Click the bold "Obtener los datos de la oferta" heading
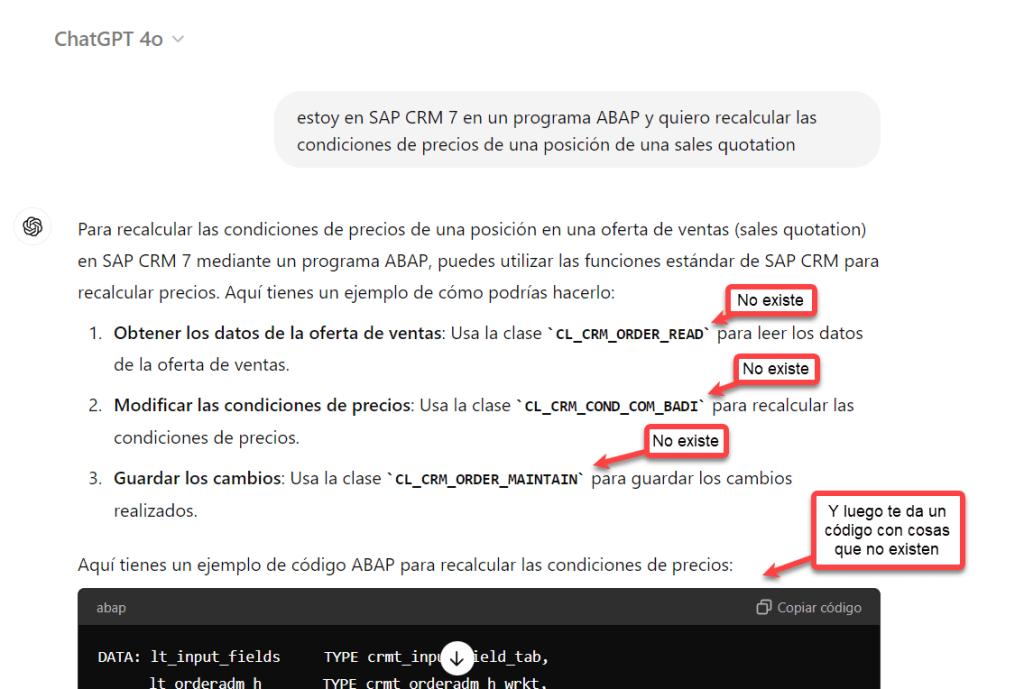1024x689 pixels. (277, 333)
